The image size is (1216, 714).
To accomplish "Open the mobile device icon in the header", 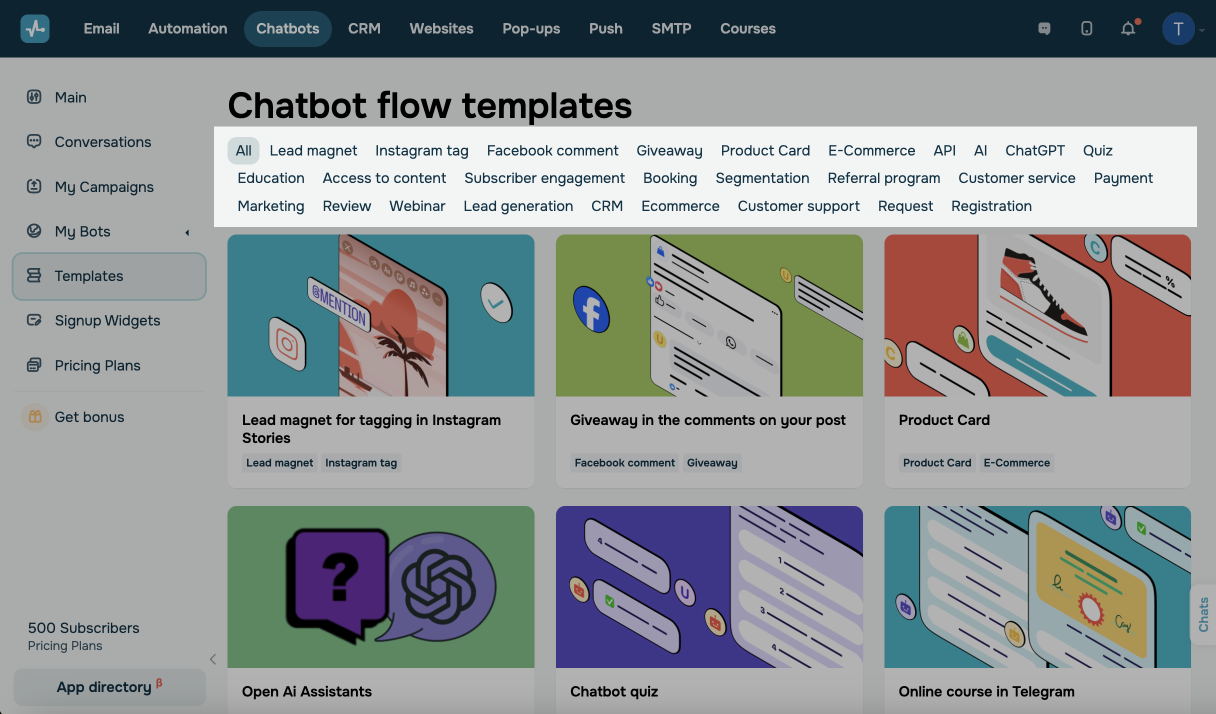I will pyautogui.click(x=1087, y=29).
